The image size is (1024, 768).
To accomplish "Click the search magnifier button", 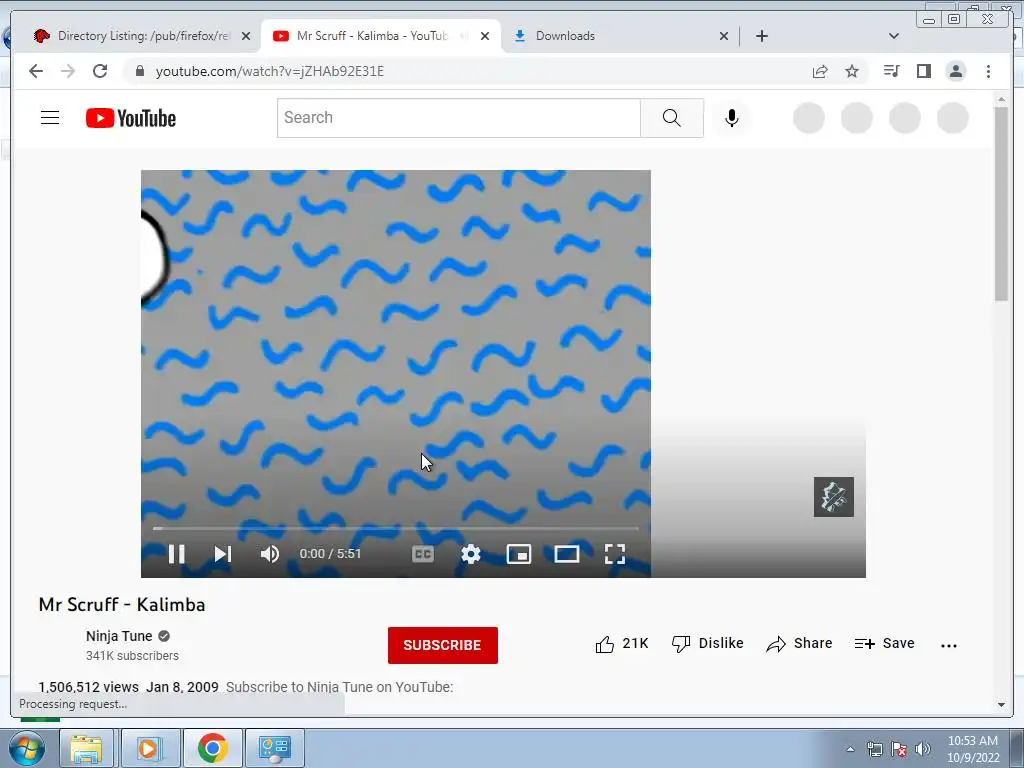I will point(671,118).
